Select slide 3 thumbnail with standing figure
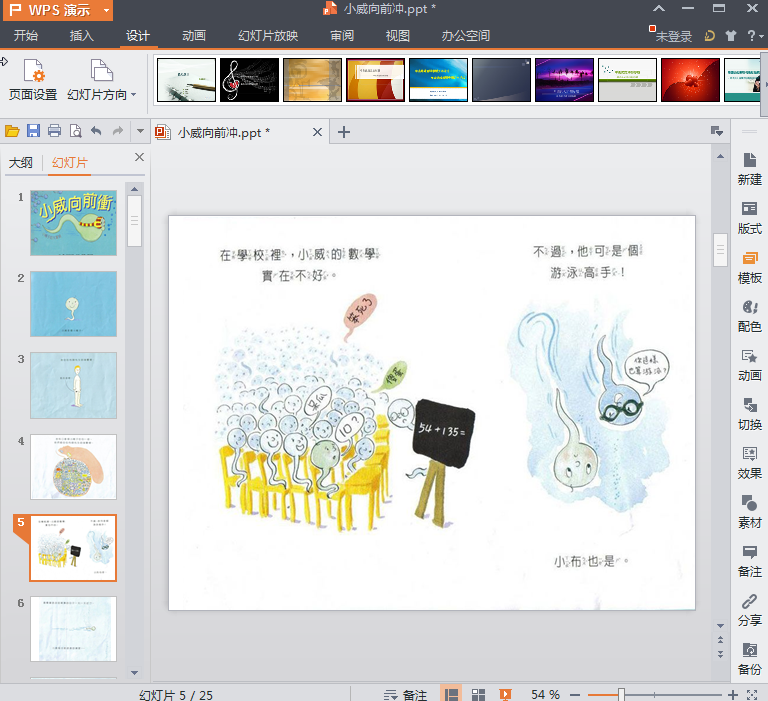Screen dimensions: 768x701 pyautogui.click(x=73, y=385)
